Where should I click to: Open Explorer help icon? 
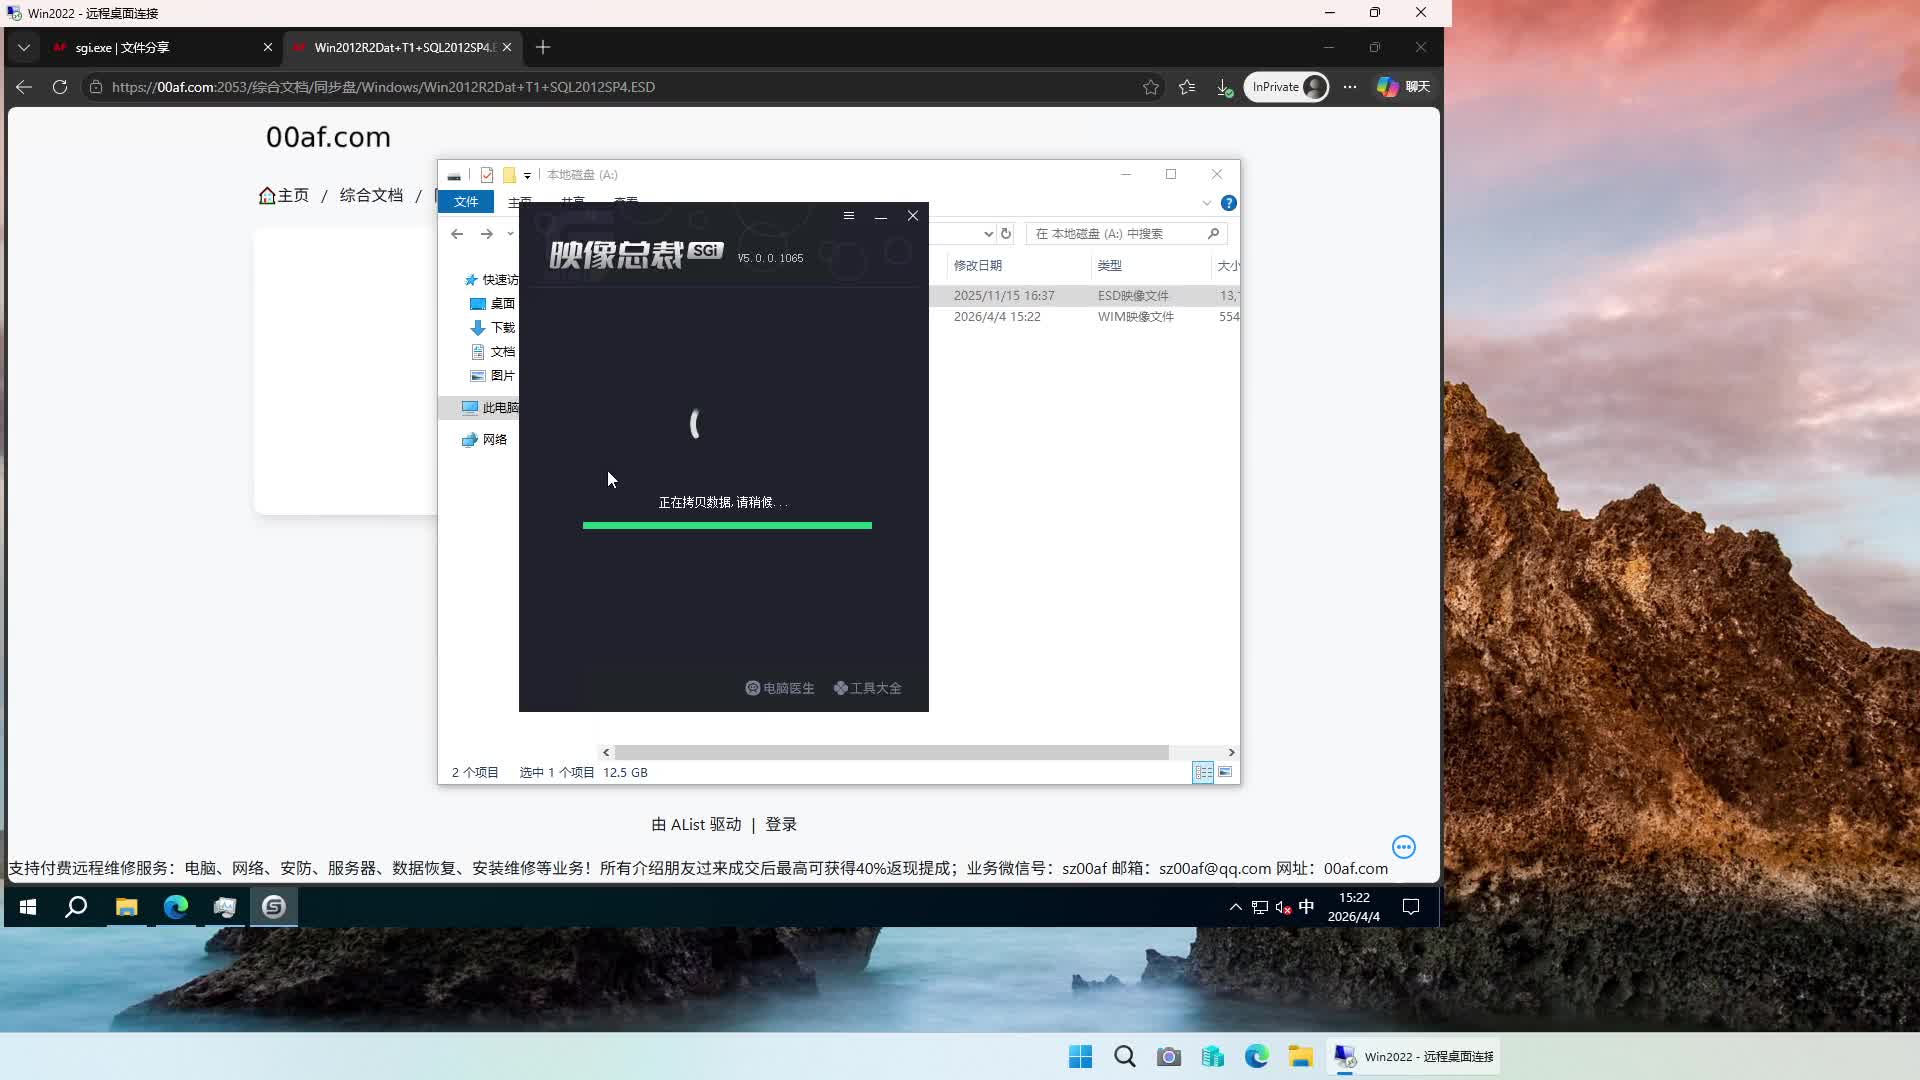point(1229,203)
